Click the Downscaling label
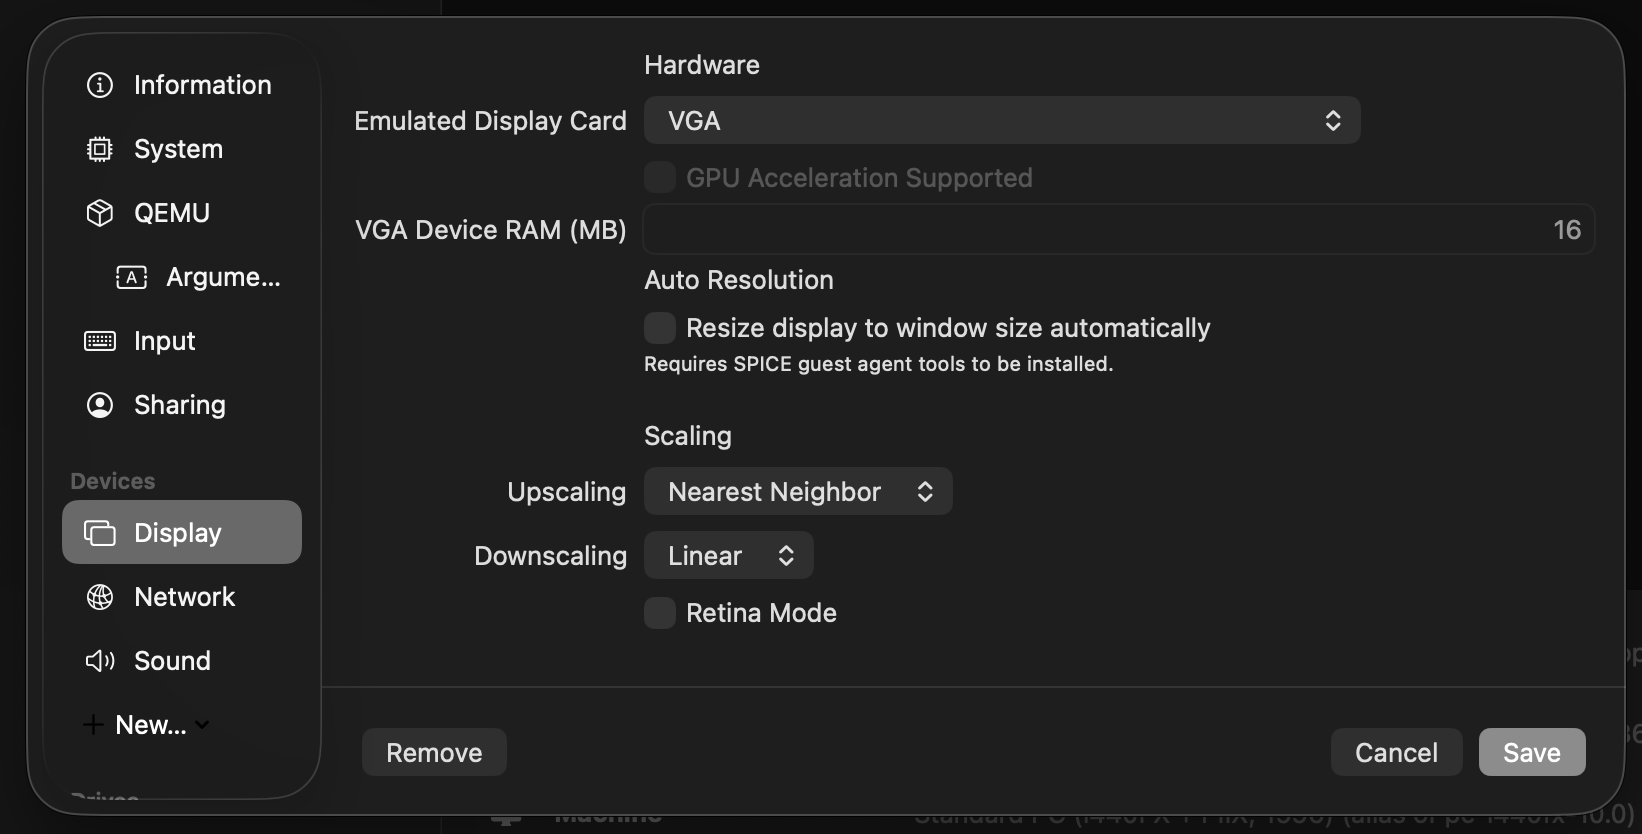Screen dimensions: 1642x834 click(x=550, y=556)
